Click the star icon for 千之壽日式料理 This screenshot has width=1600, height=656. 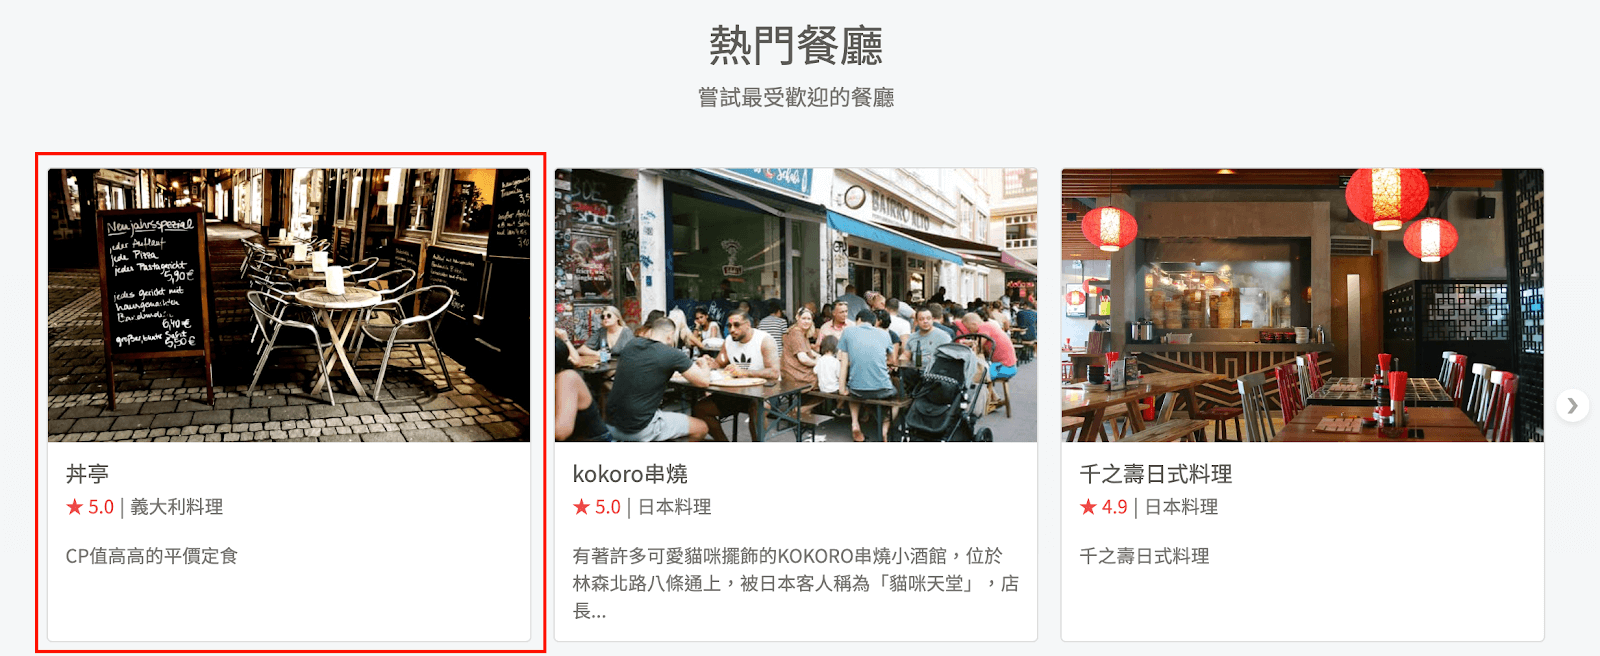pos(1088,507)
